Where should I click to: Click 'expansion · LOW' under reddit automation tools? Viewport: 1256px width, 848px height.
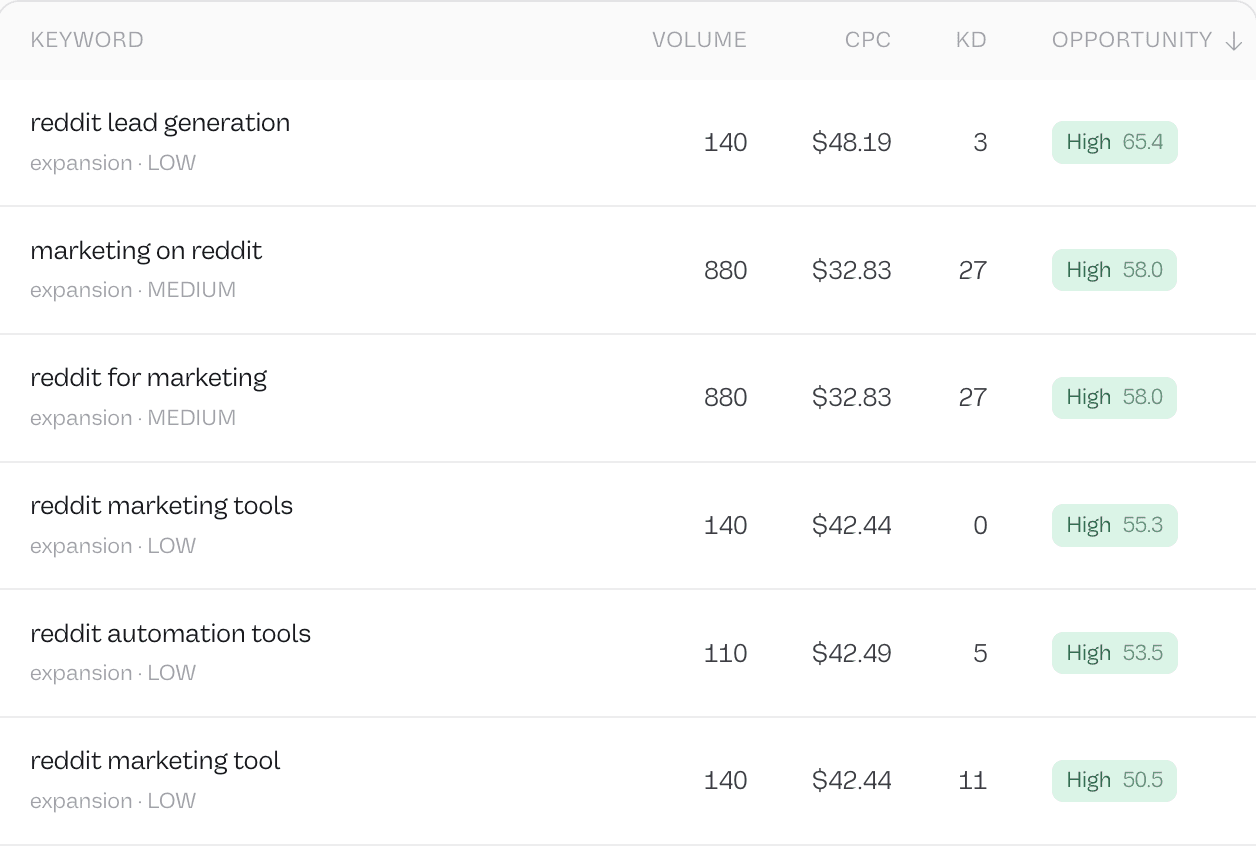coord(113,673)
